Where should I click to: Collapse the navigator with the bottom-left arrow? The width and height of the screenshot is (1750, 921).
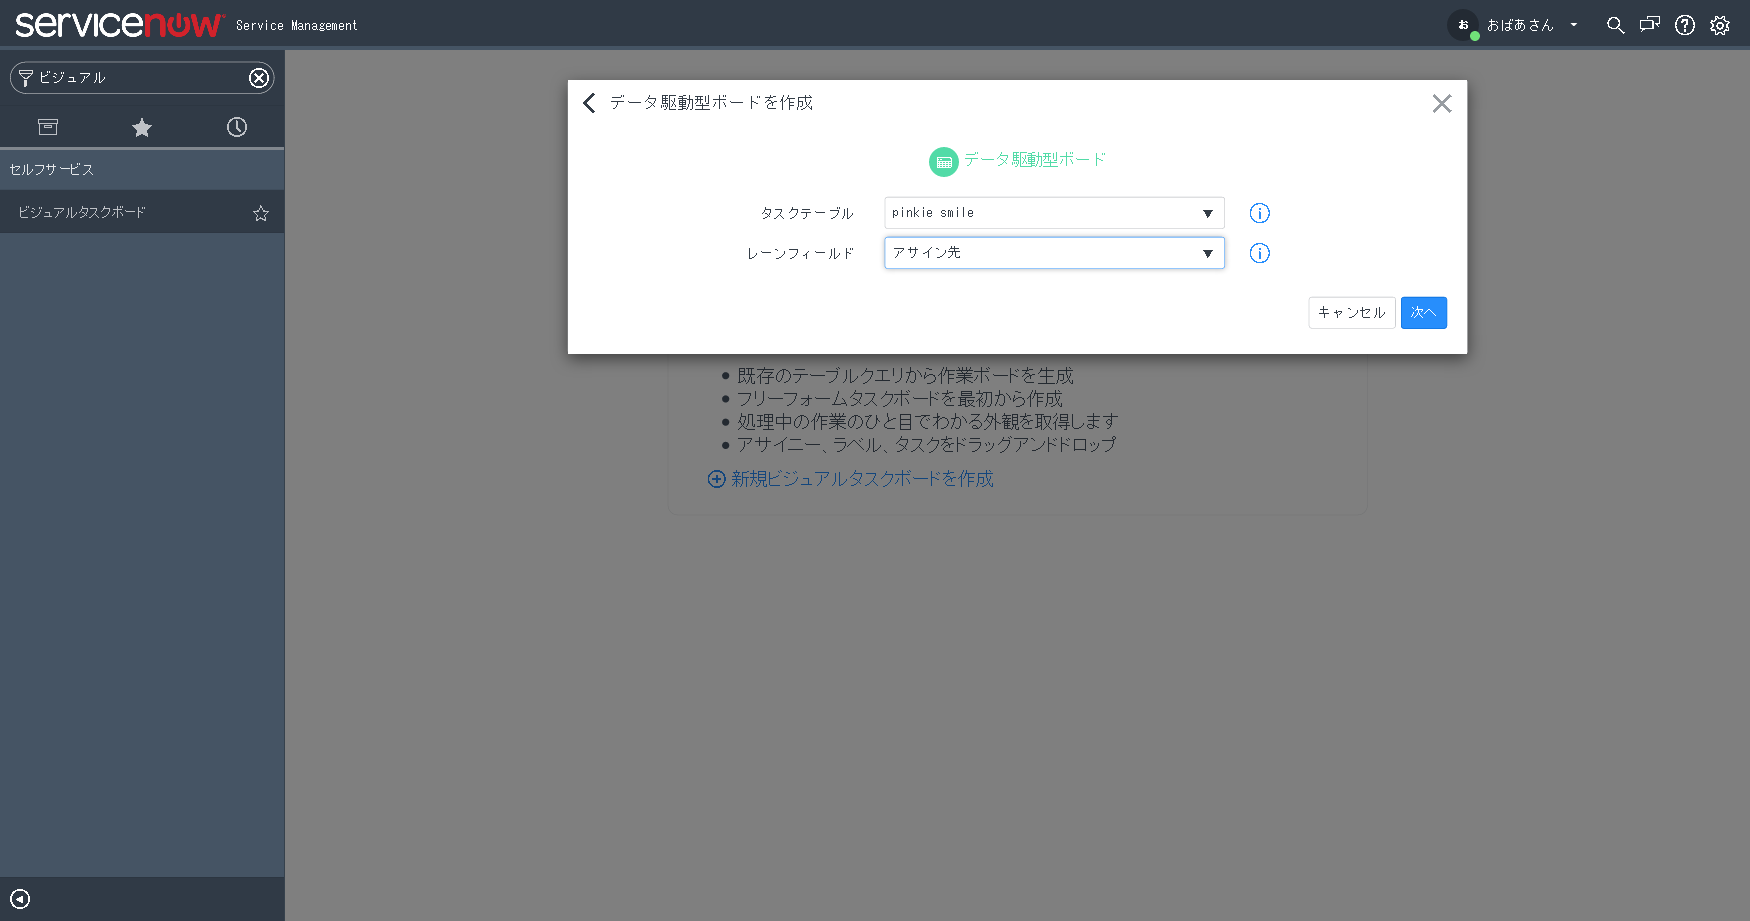[x=21, y=898]
